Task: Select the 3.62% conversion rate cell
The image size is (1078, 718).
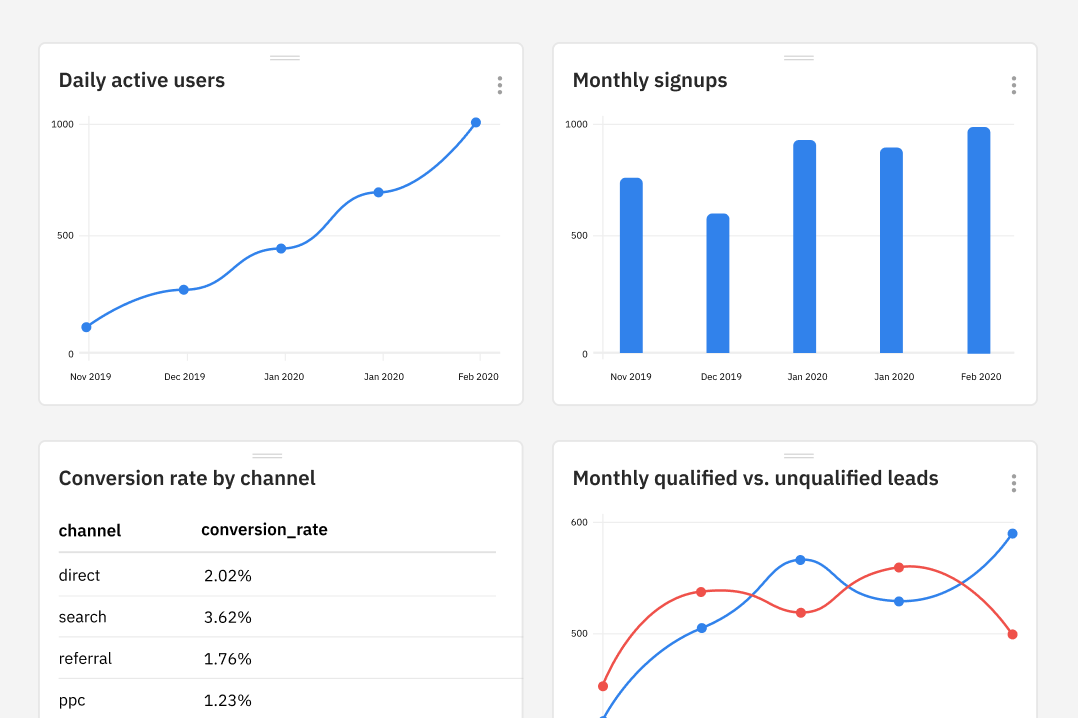Action: 228,618
